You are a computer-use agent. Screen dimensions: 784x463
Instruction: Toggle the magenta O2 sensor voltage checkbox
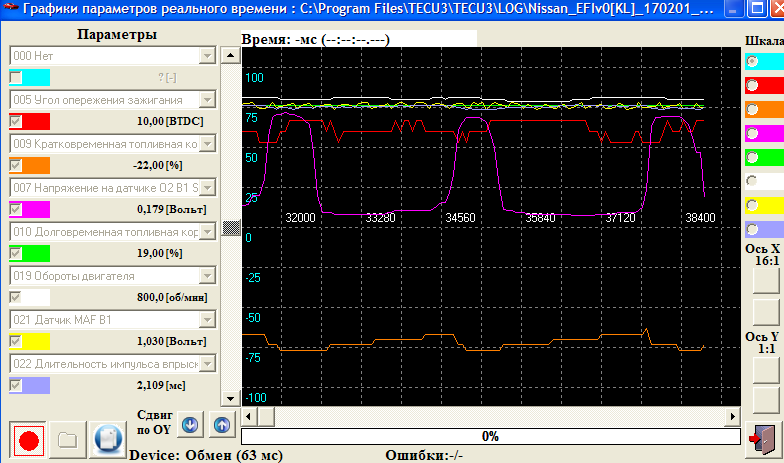(x=15, y=209)
